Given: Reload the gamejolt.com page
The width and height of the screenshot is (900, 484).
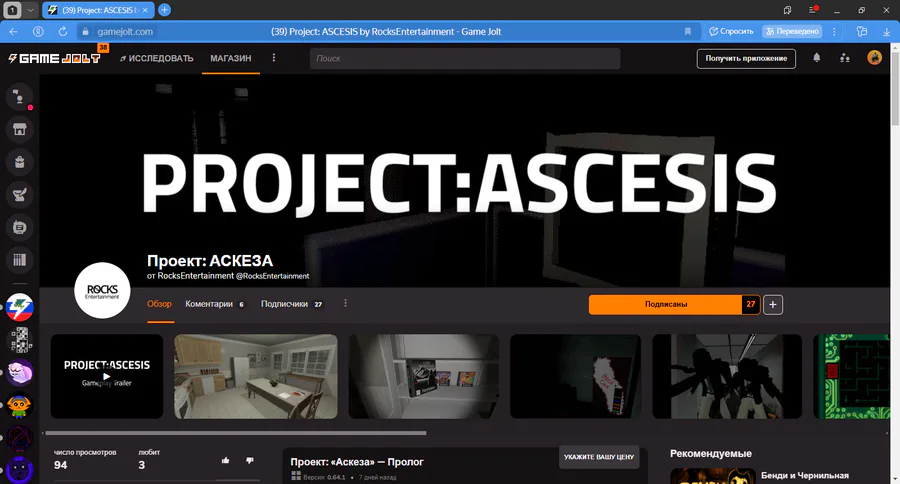Looking at the screenshot, I should pyautogui.click(x=63, y=32).
